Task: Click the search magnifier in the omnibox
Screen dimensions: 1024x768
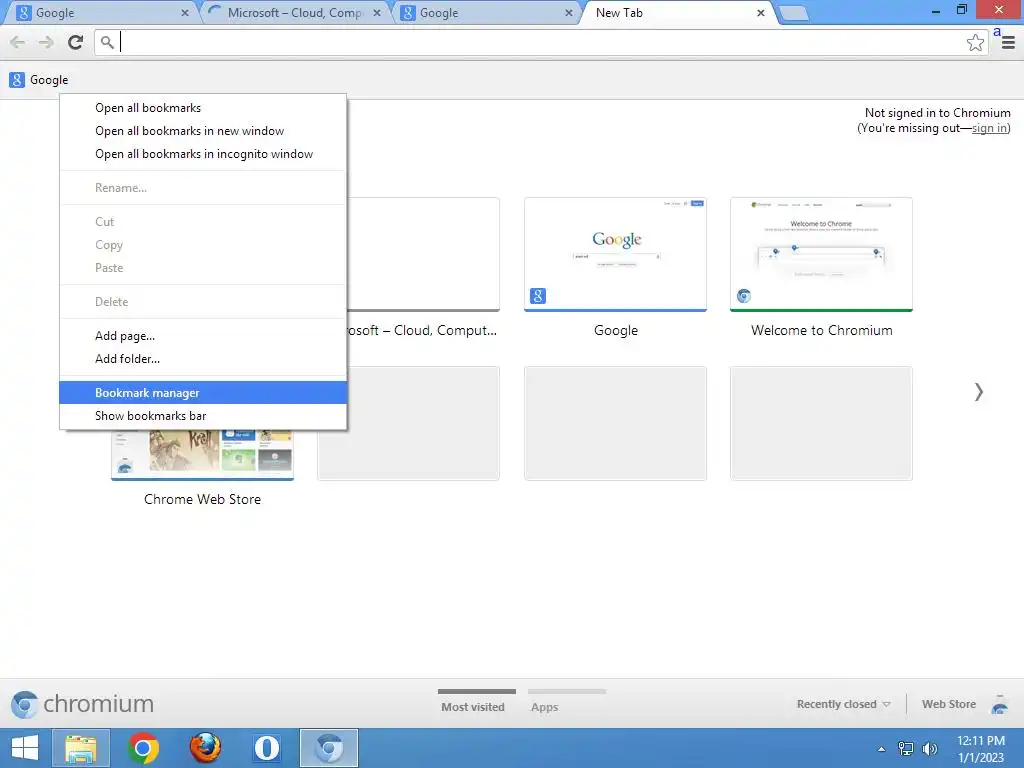Action: tap(107, 42)
